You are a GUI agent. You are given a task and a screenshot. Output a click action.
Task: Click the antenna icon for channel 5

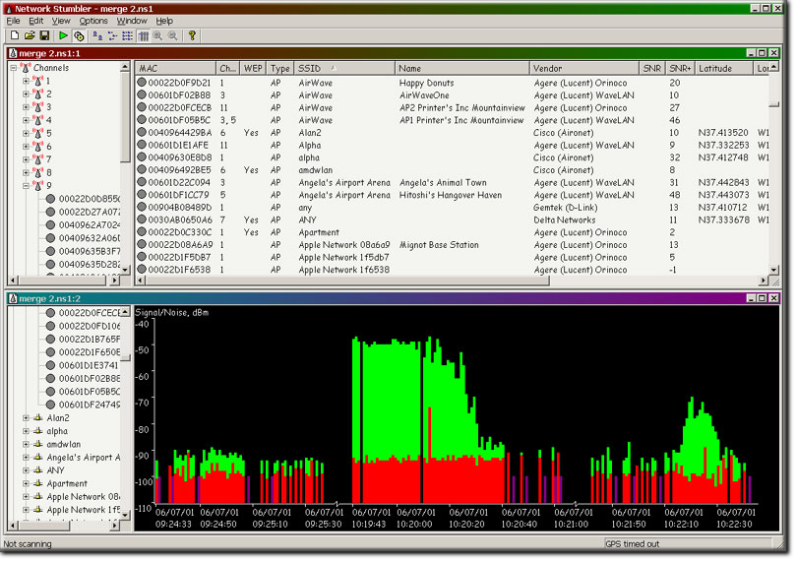(x=38, y=133)
